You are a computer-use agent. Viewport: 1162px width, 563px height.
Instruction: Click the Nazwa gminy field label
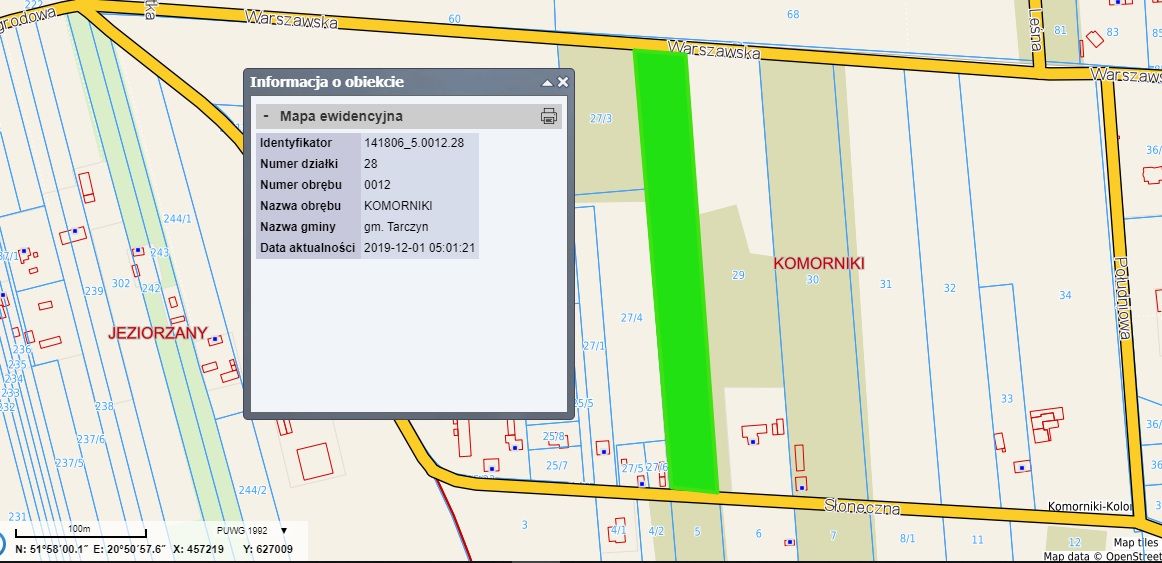pyautogui.click(x=297, y=227)
